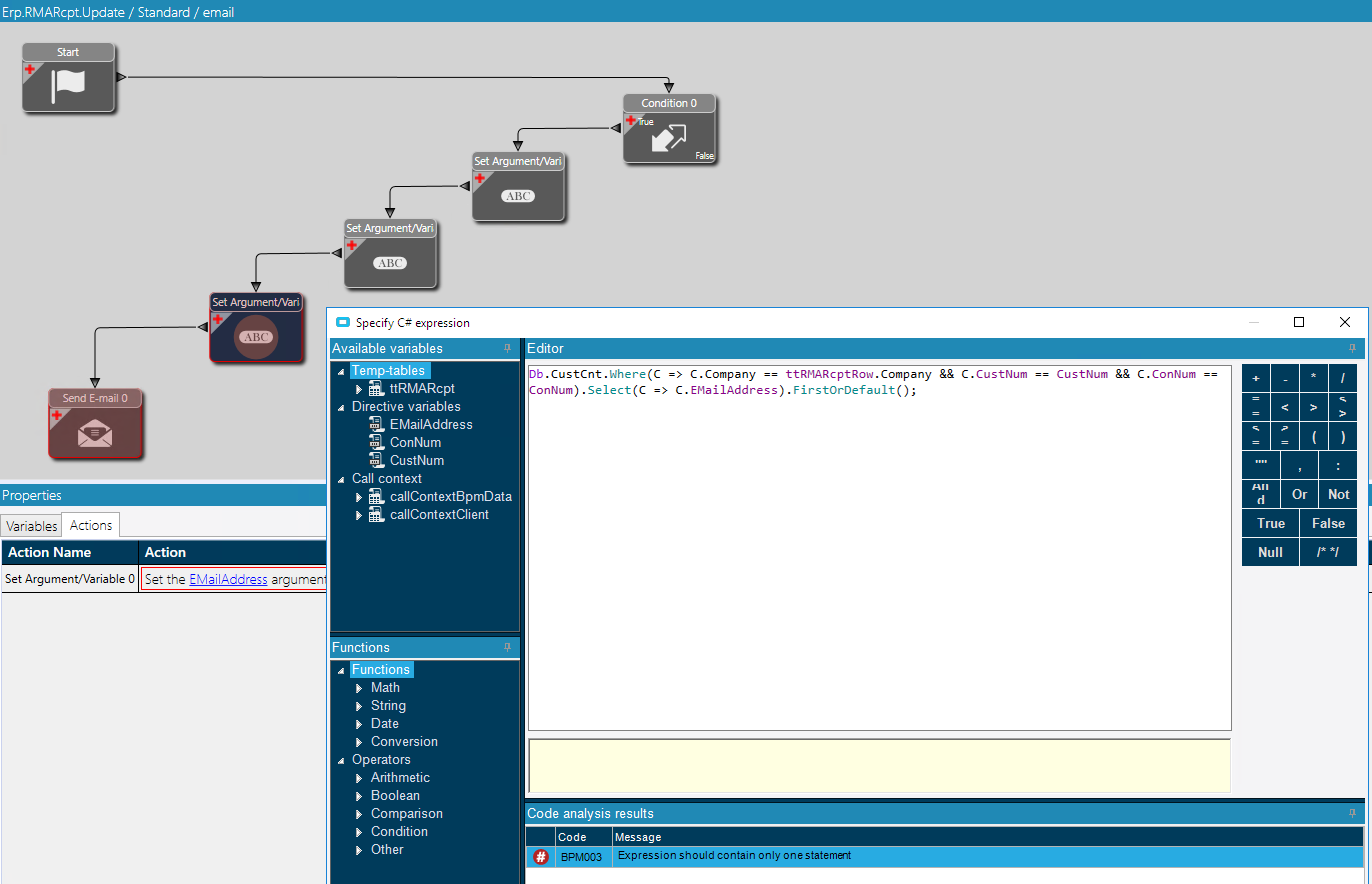Click the Code column header

(583, 837)
